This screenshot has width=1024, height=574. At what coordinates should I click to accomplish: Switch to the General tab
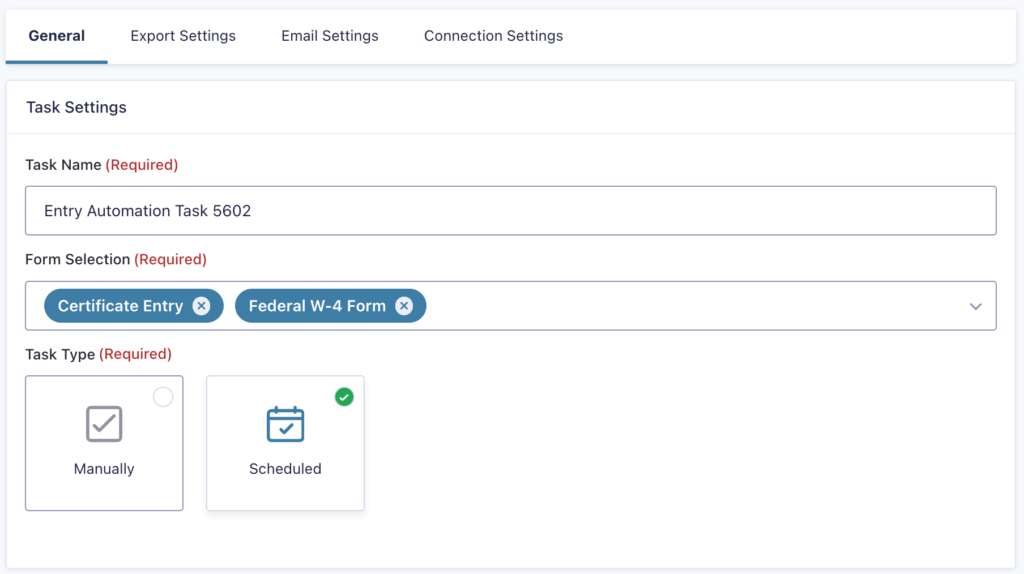click(57, 36)
